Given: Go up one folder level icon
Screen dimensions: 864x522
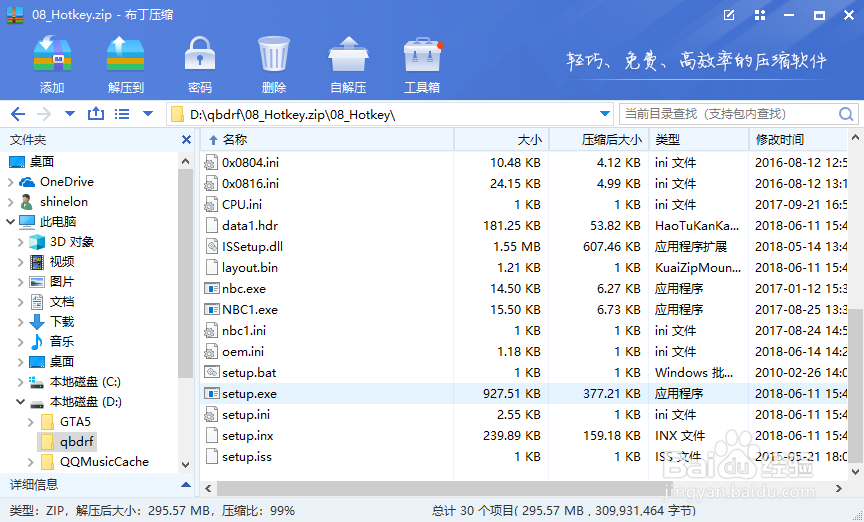Looking at the screenshot, I should coord(96,114).
